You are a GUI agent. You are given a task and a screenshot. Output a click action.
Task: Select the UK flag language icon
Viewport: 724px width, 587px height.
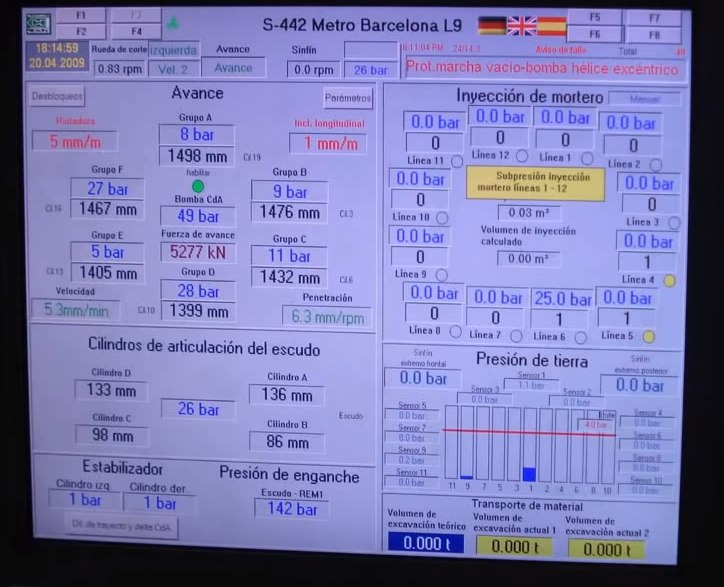521,26
